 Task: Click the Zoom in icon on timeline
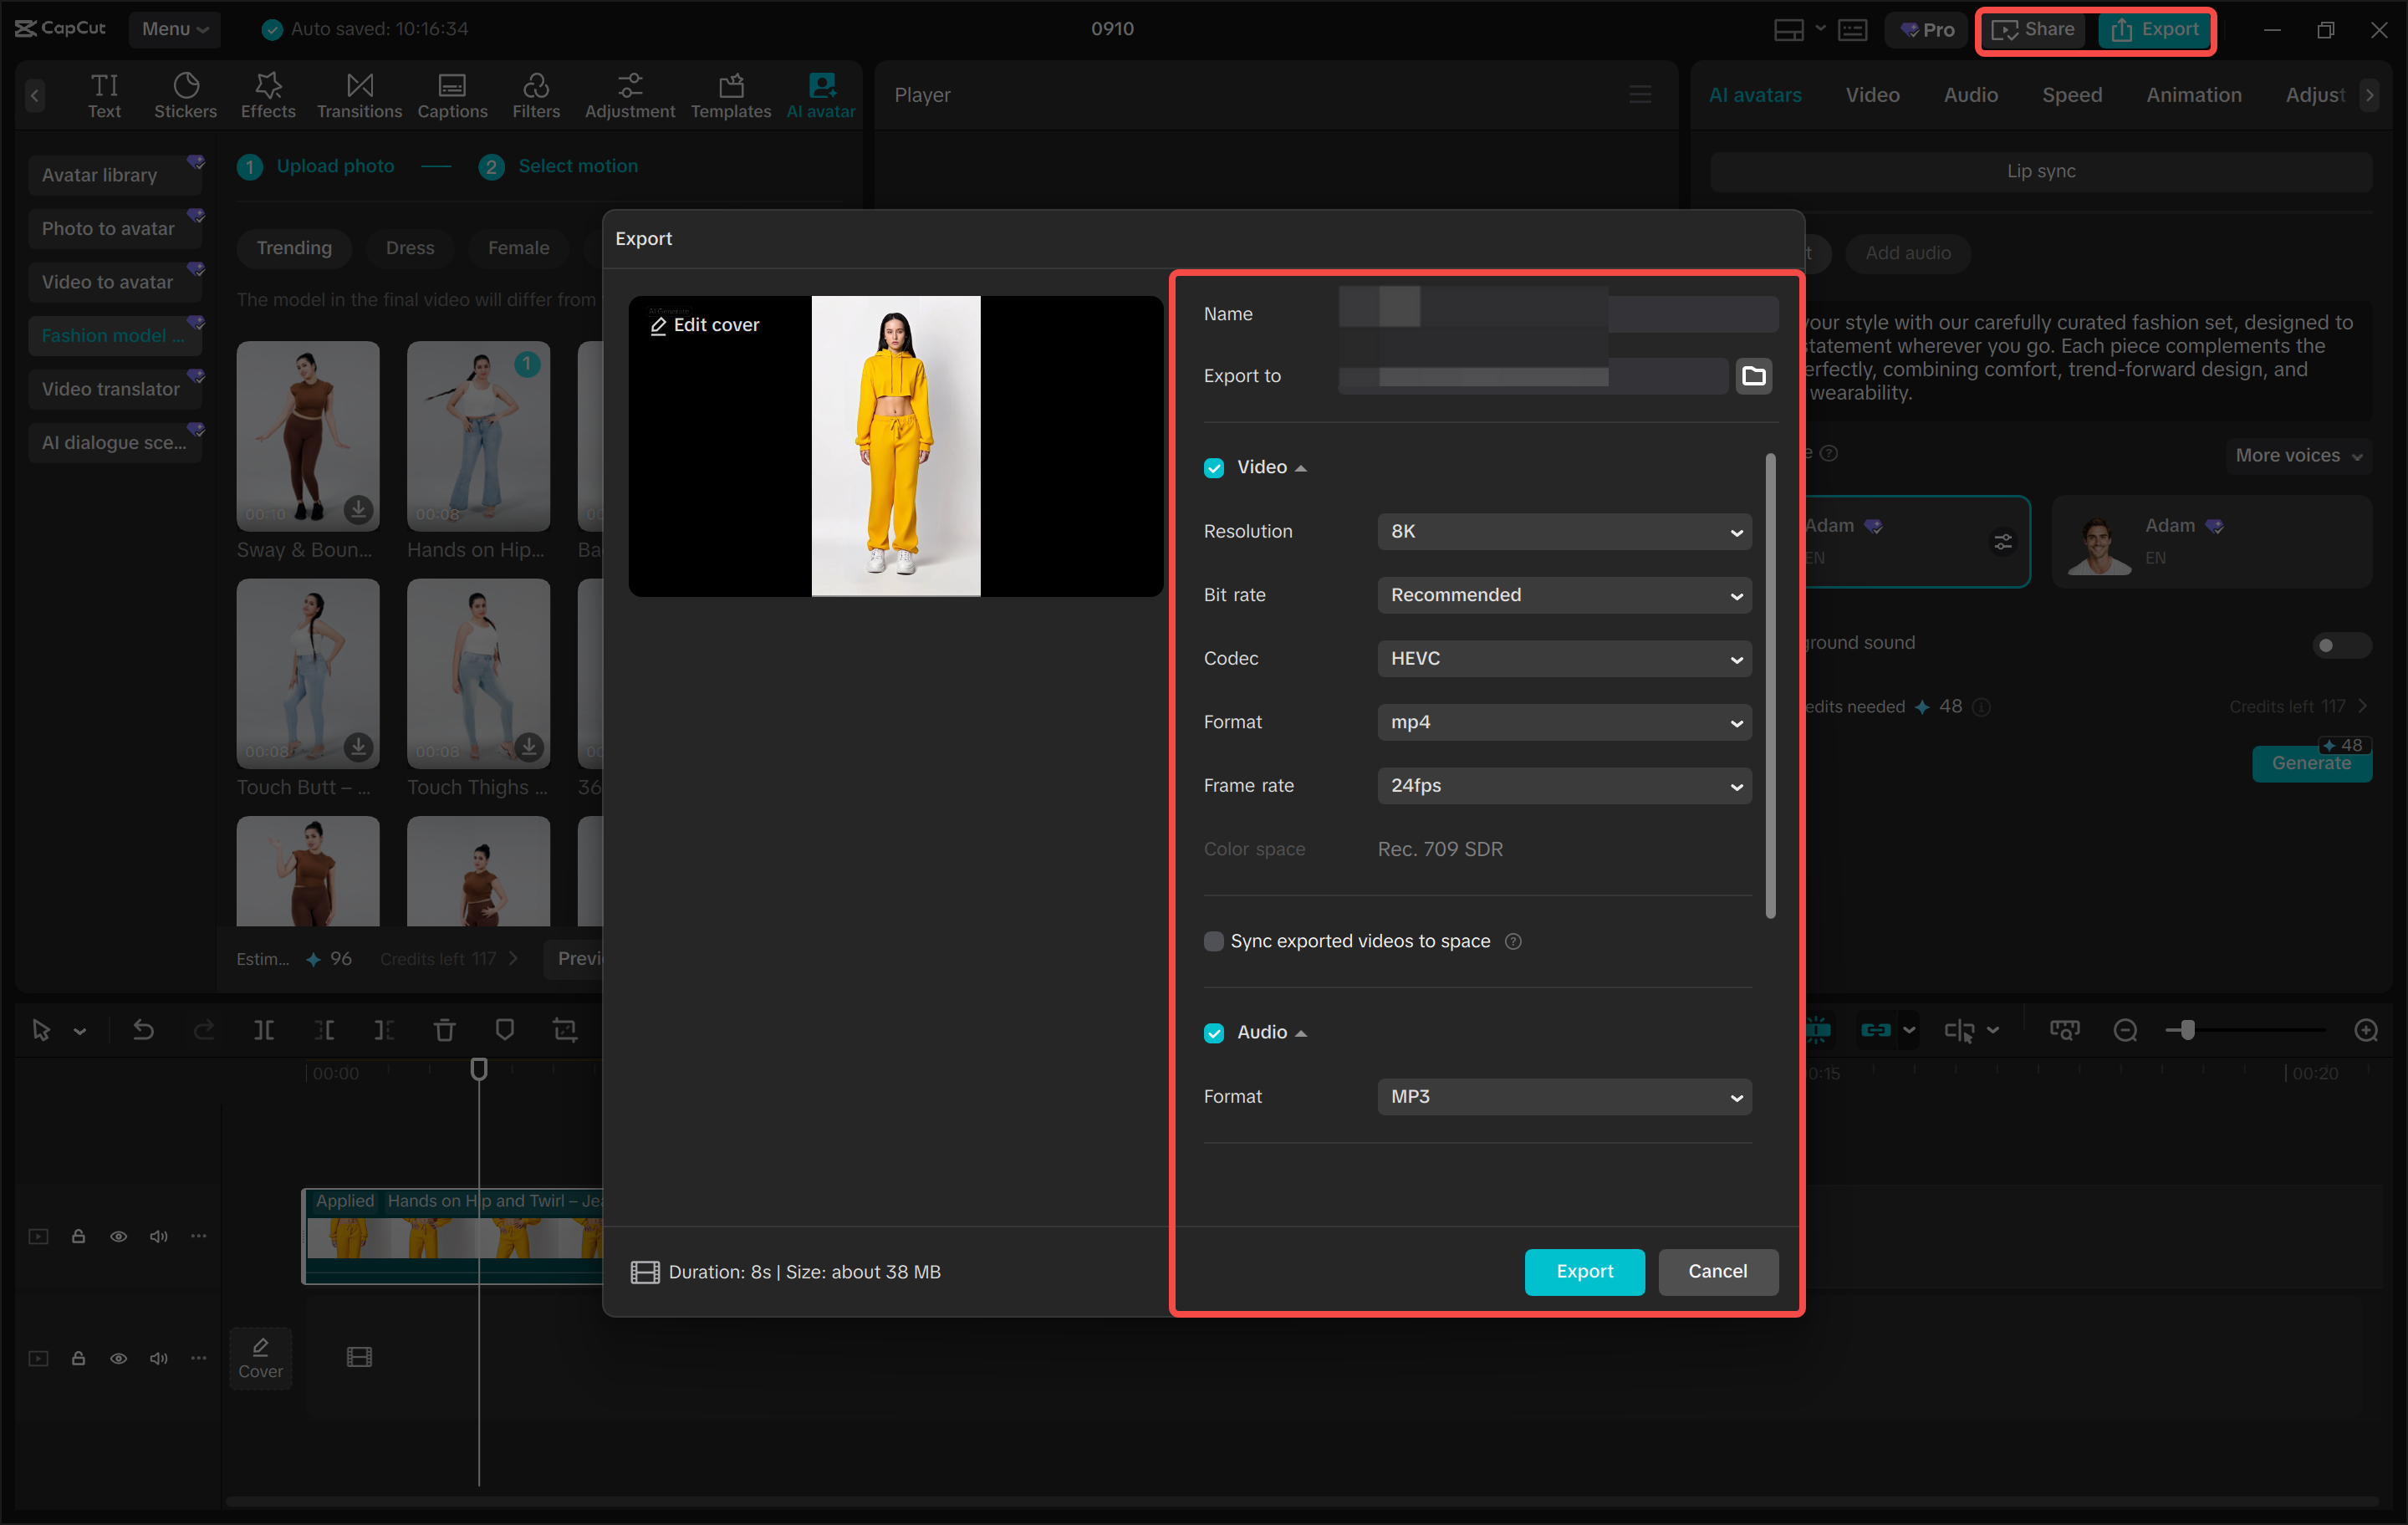click(2365, 1030)
